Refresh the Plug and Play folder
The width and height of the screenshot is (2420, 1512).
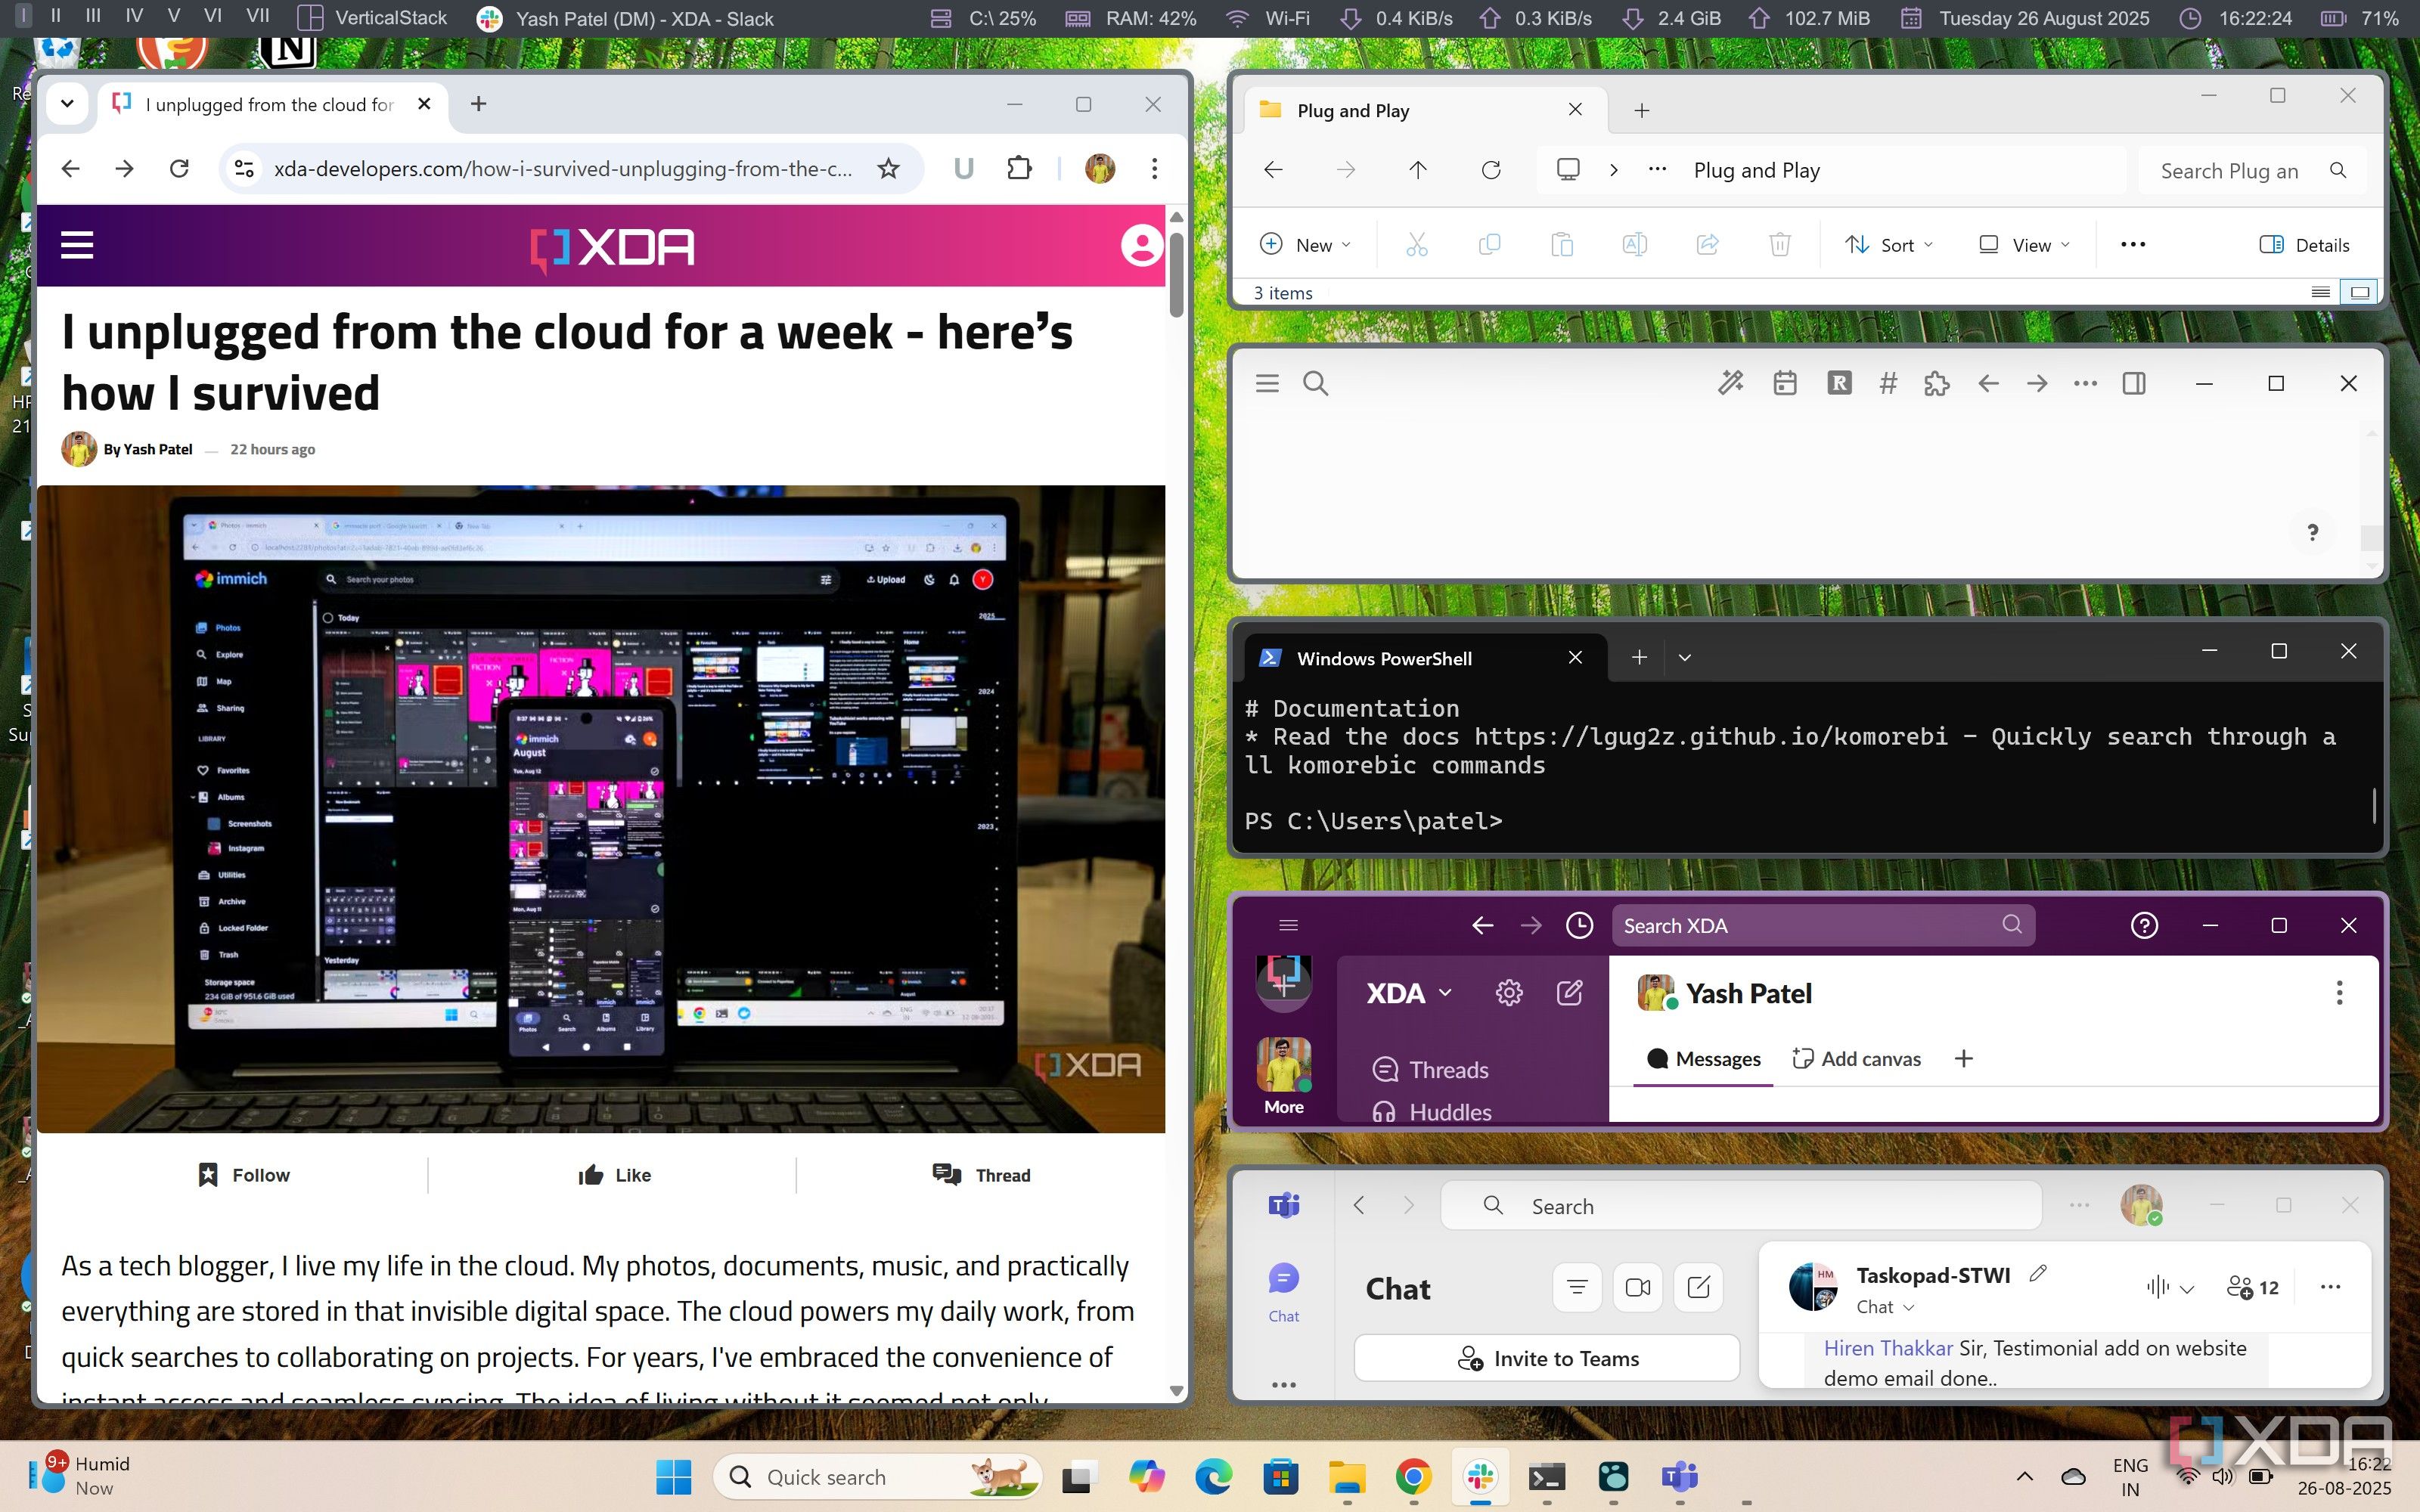pos(1491,170)
